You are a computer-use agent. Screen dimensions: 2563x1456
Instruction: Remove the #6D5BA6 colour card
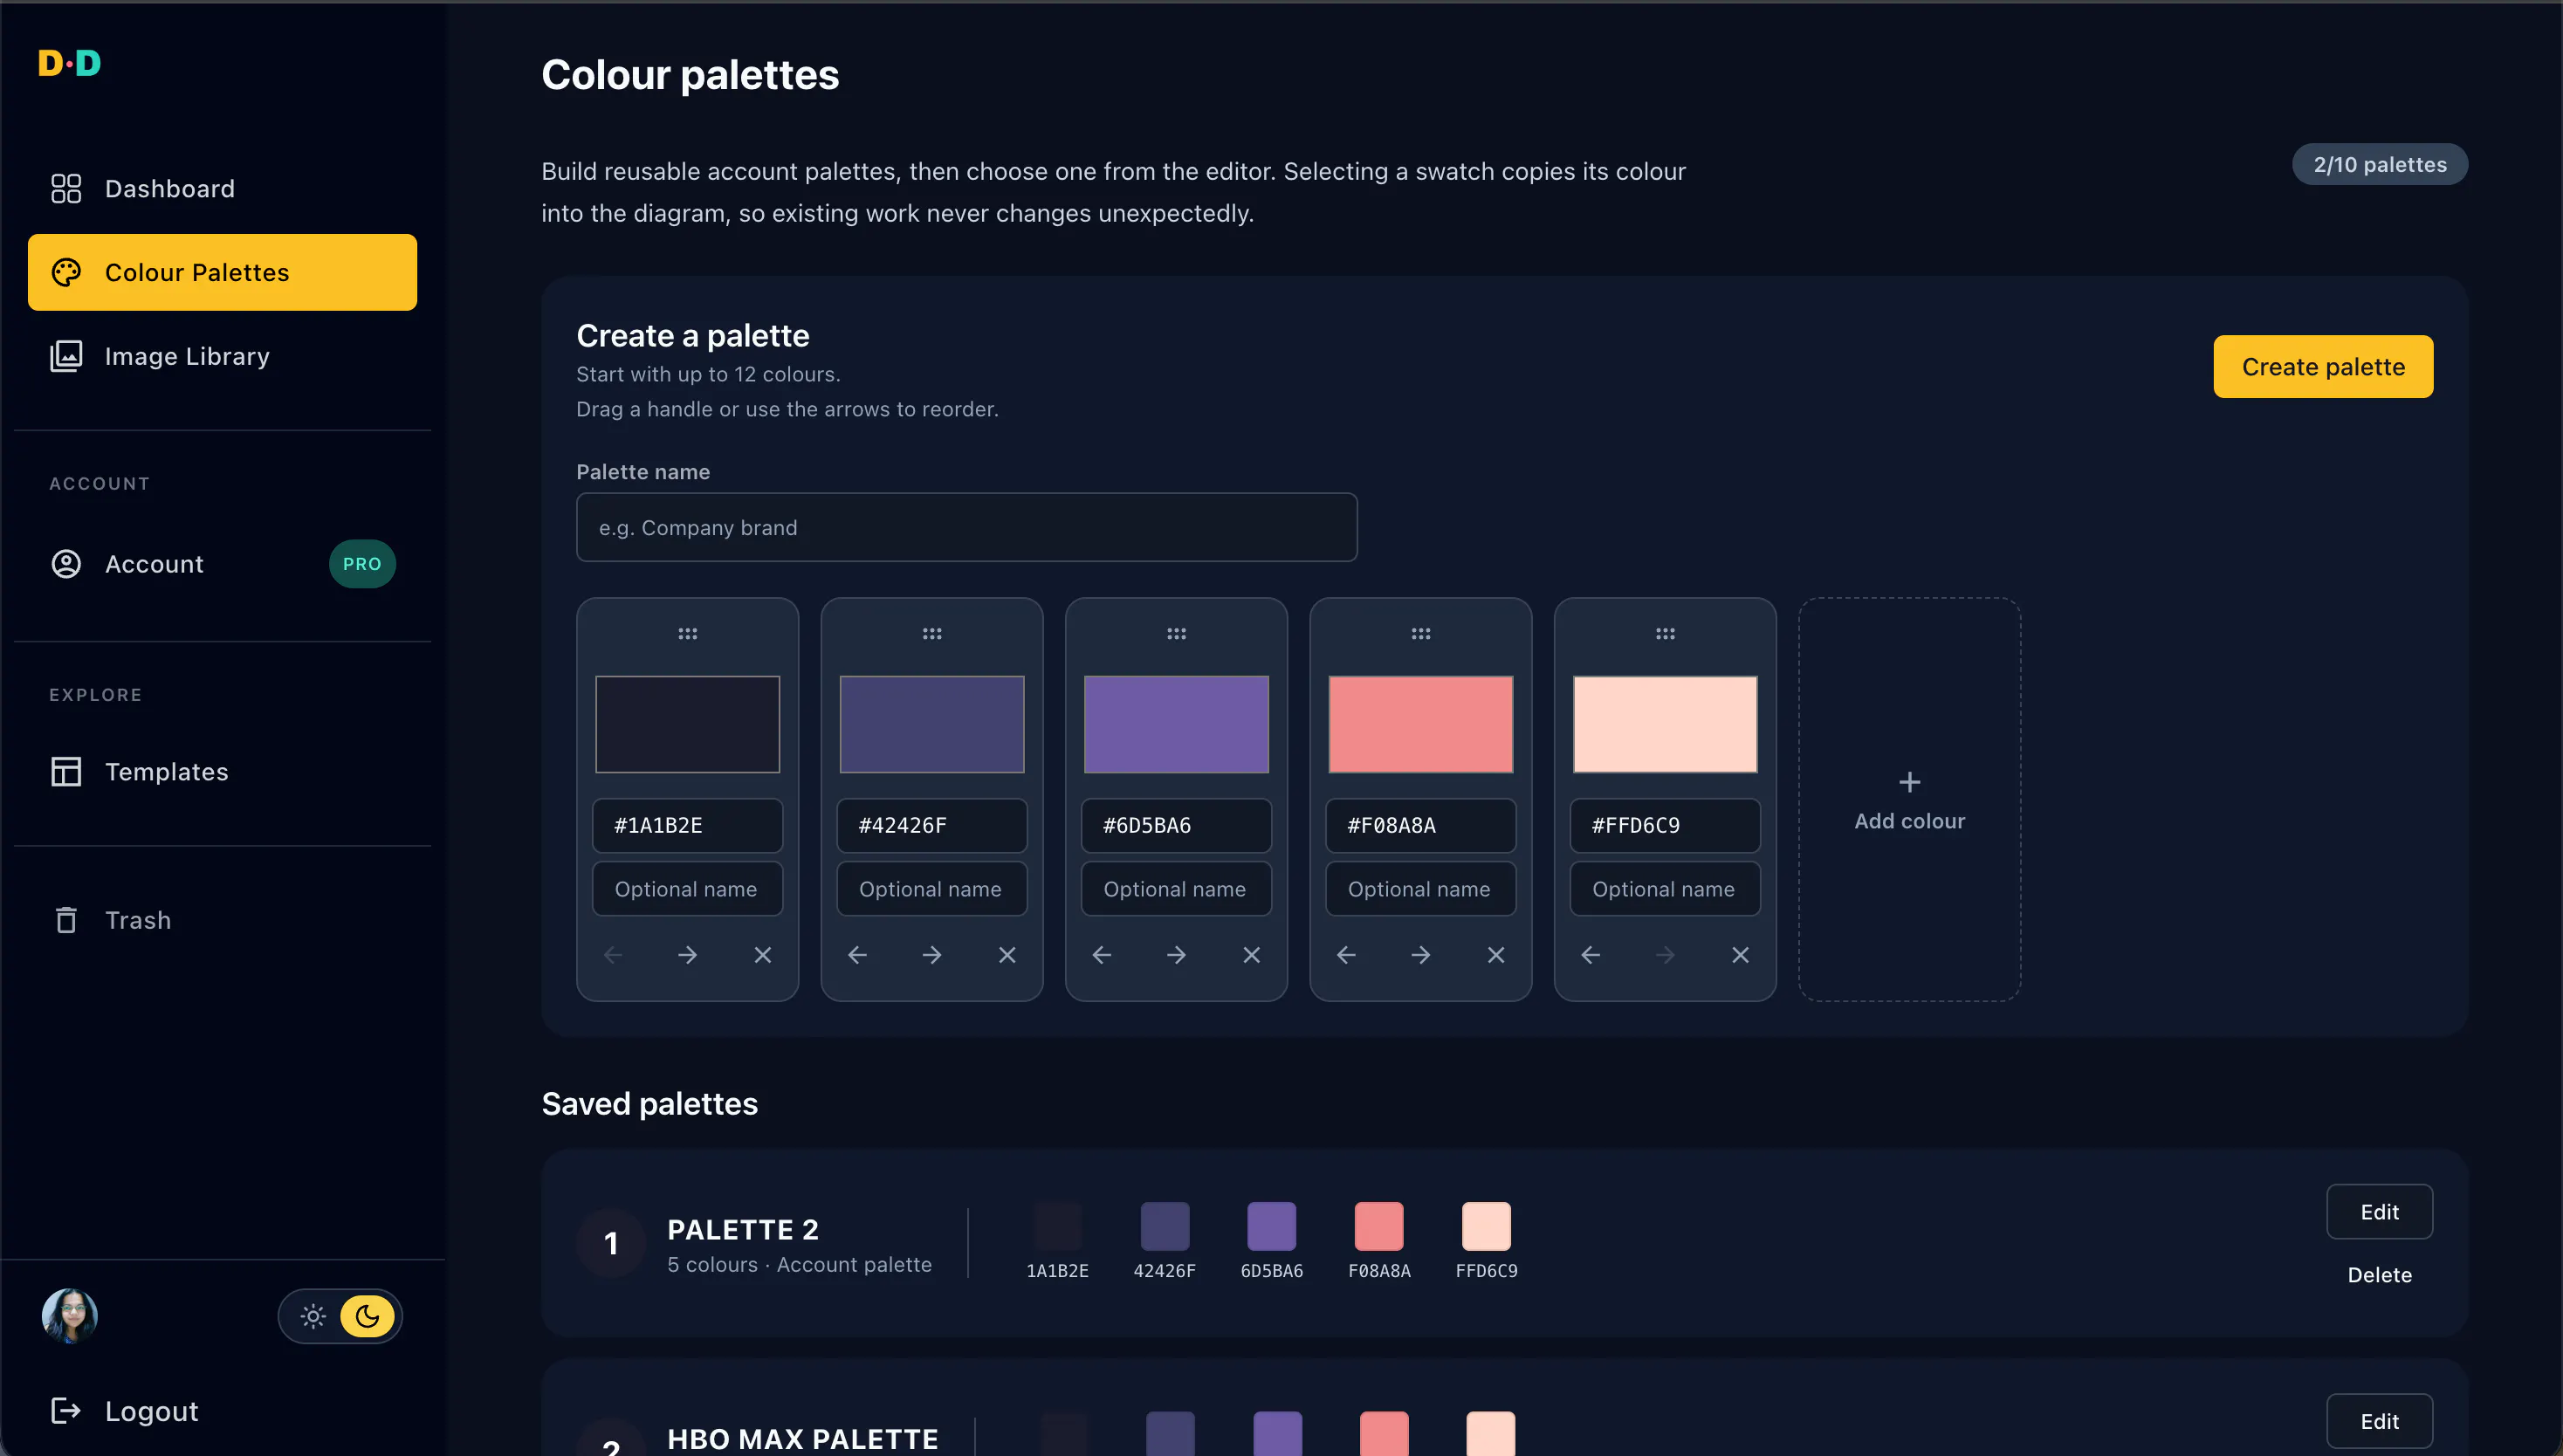1252,955
